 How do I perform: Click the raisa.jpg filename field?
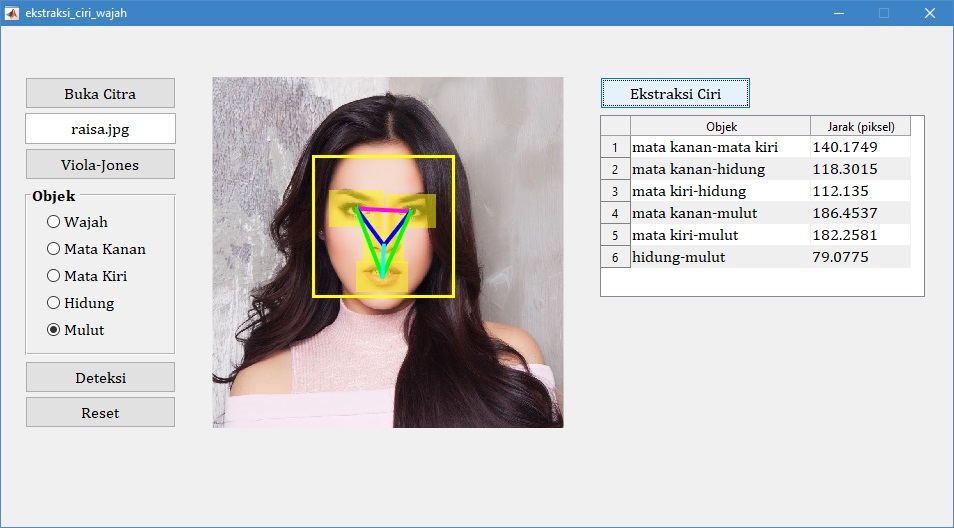tap(100, 129)
